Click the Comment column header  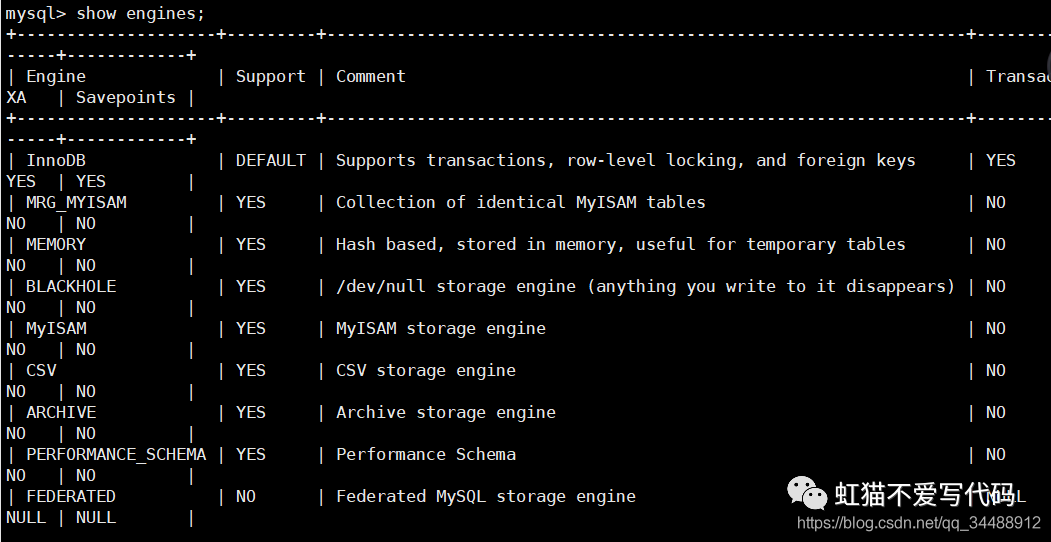[x=371, y=77]
